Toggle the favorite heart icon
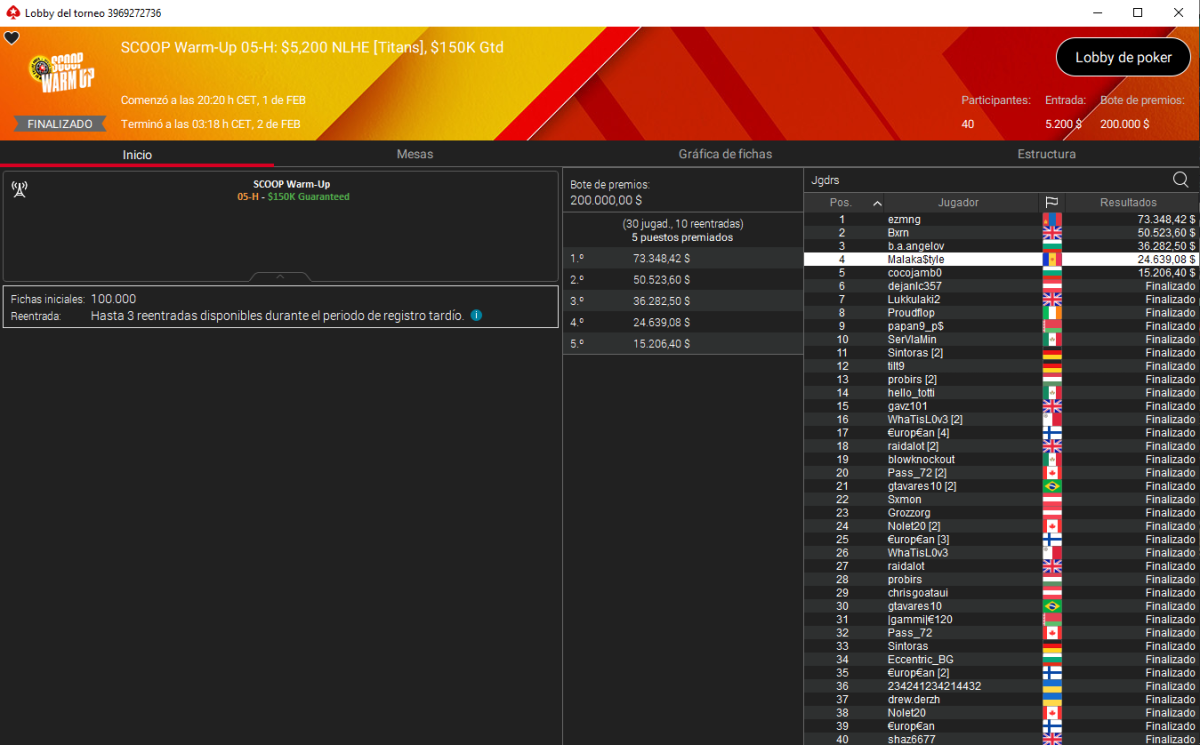 [x=12, y=38]
